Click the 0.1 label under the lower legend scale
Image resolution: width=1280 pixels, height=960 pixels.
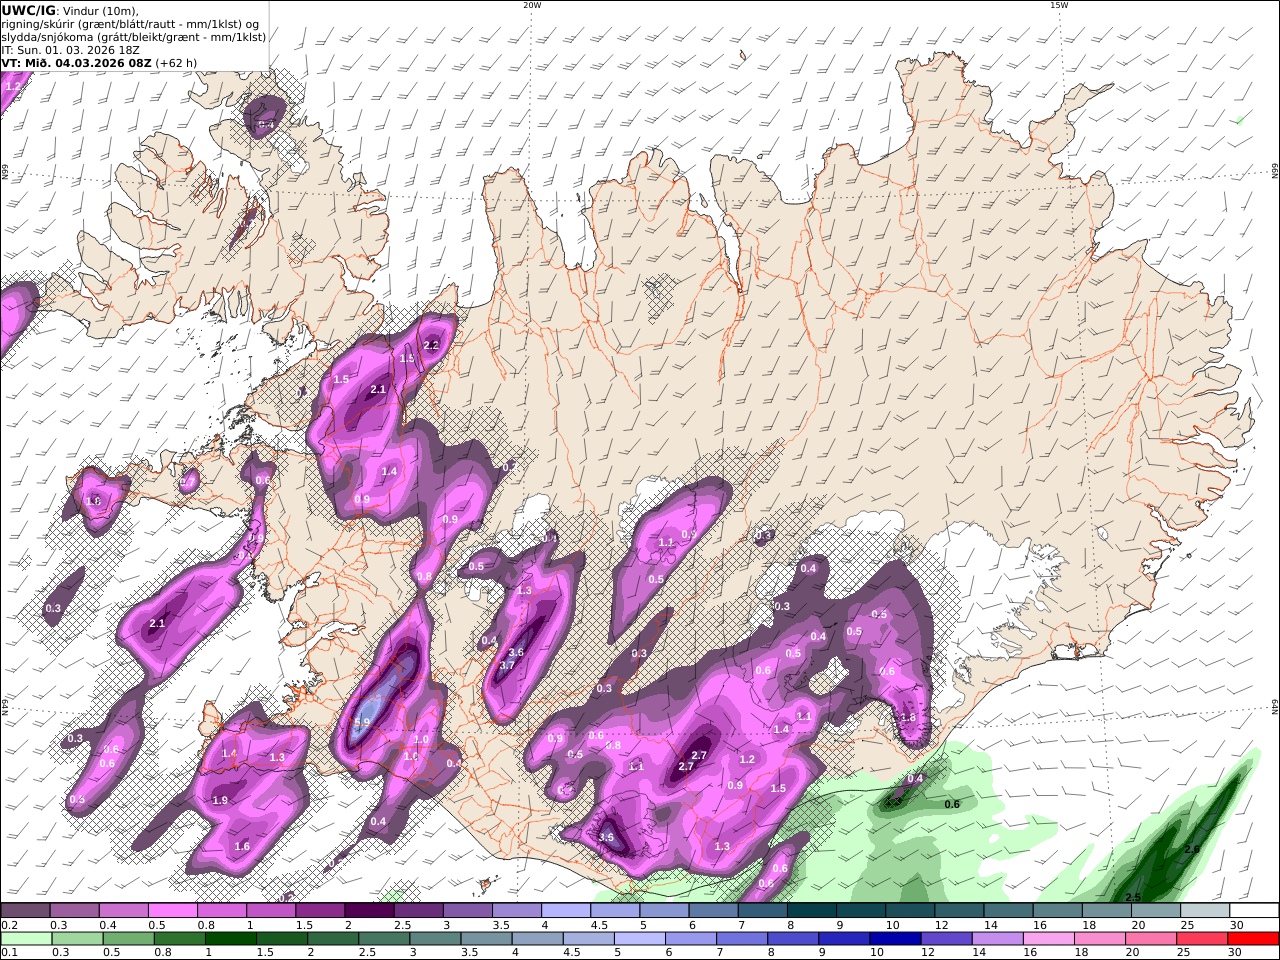coord(8,953)
